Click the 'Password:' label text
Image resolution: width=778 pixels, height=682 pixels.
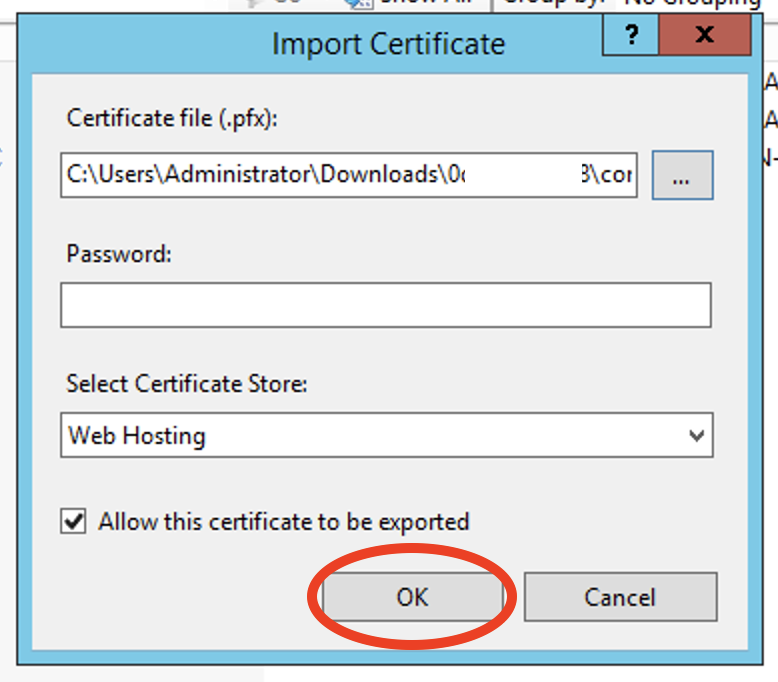[x=119, y=254]
